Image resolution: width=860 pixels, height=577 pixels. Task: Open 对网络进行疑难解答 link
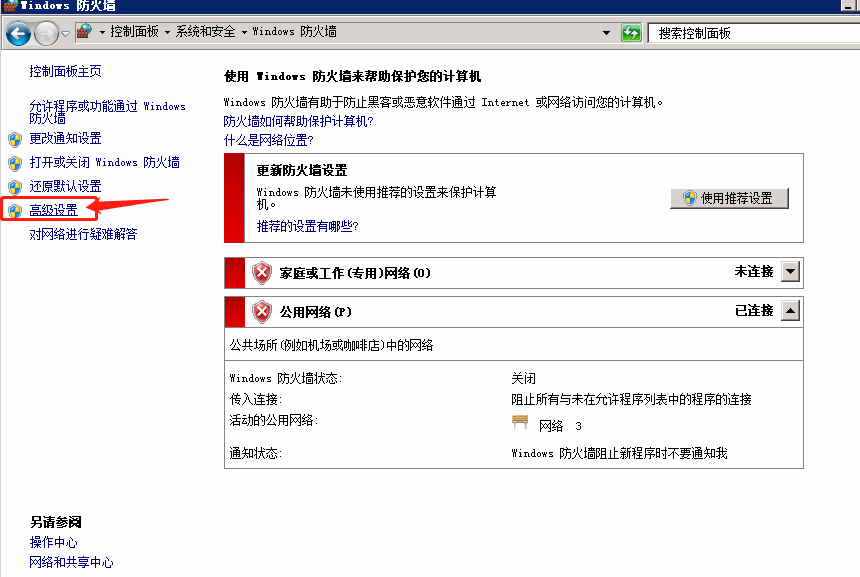(x=83, y=234)
